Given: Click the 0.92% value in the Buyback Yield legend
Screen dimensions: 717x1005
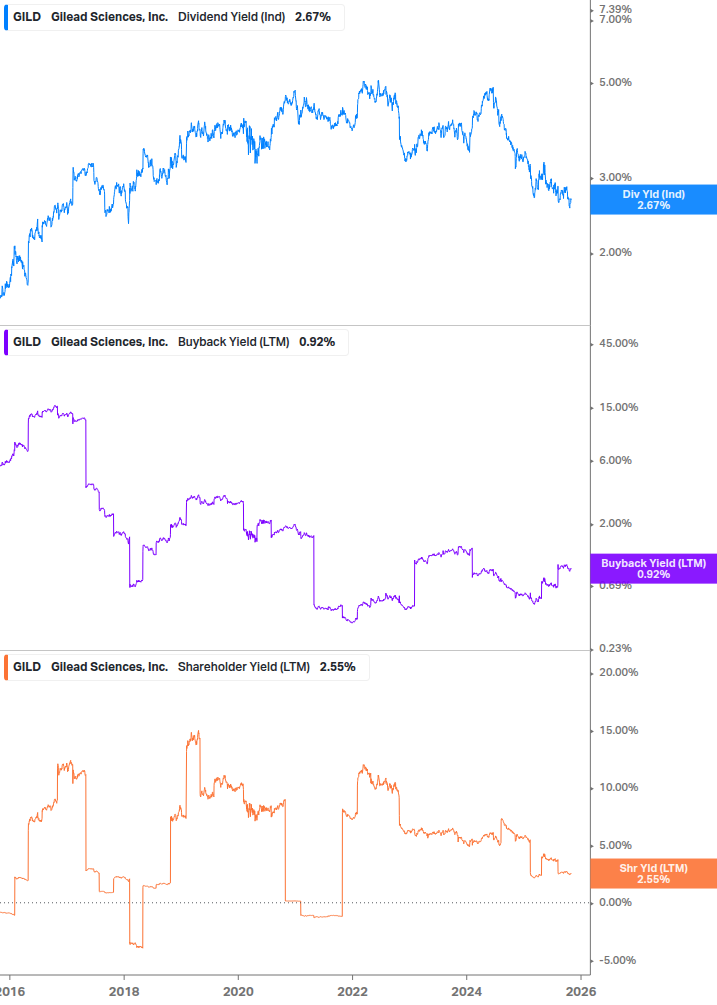Looking at the screenshot, I should [x=317, y=342].
